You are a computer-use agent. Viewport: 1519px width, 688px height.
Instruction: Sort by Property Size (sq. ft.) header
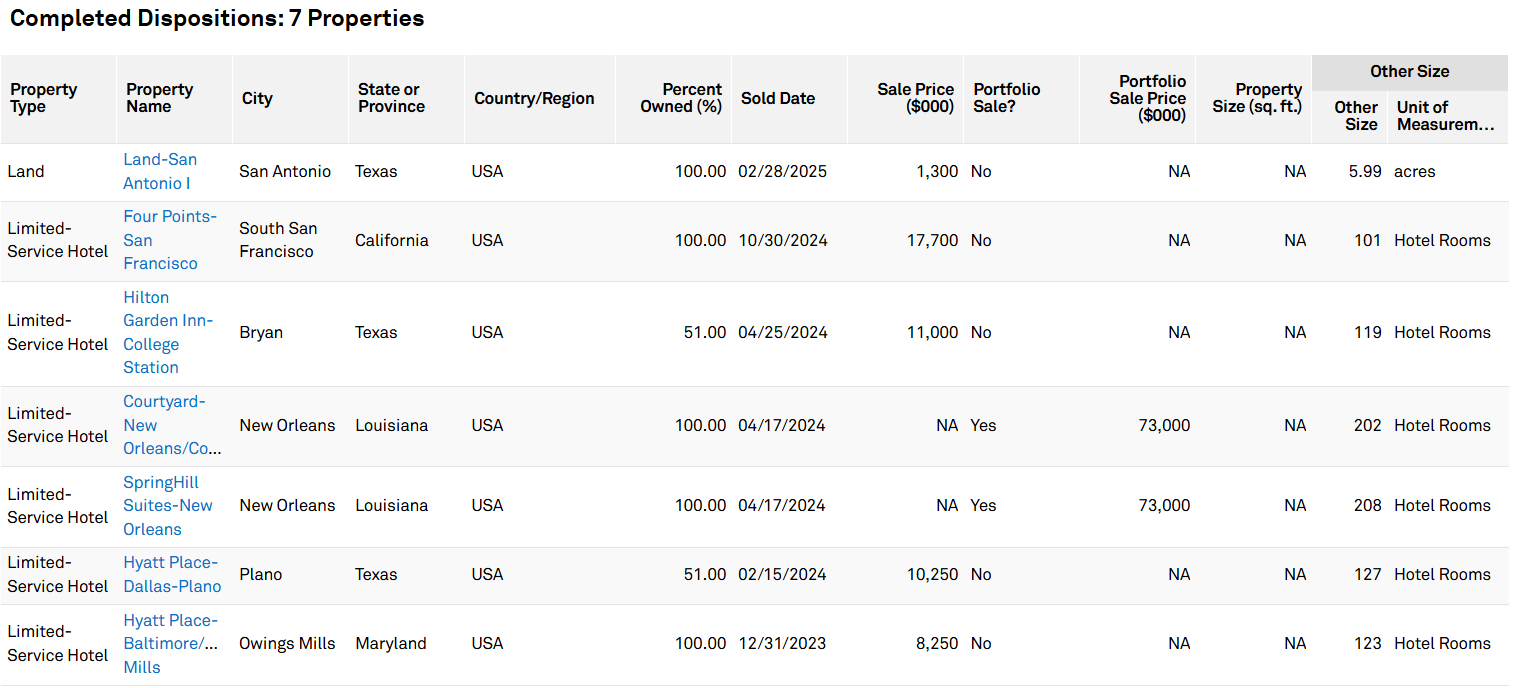tap(1257, 98)
